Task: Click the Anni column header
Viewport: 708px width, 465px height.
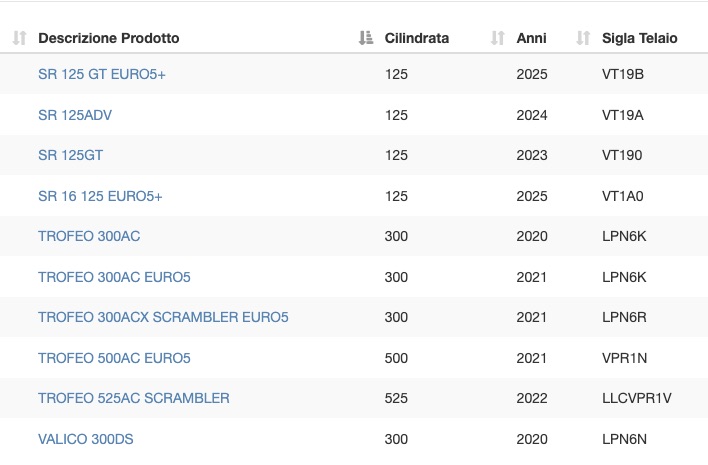Action: (531, 38)
